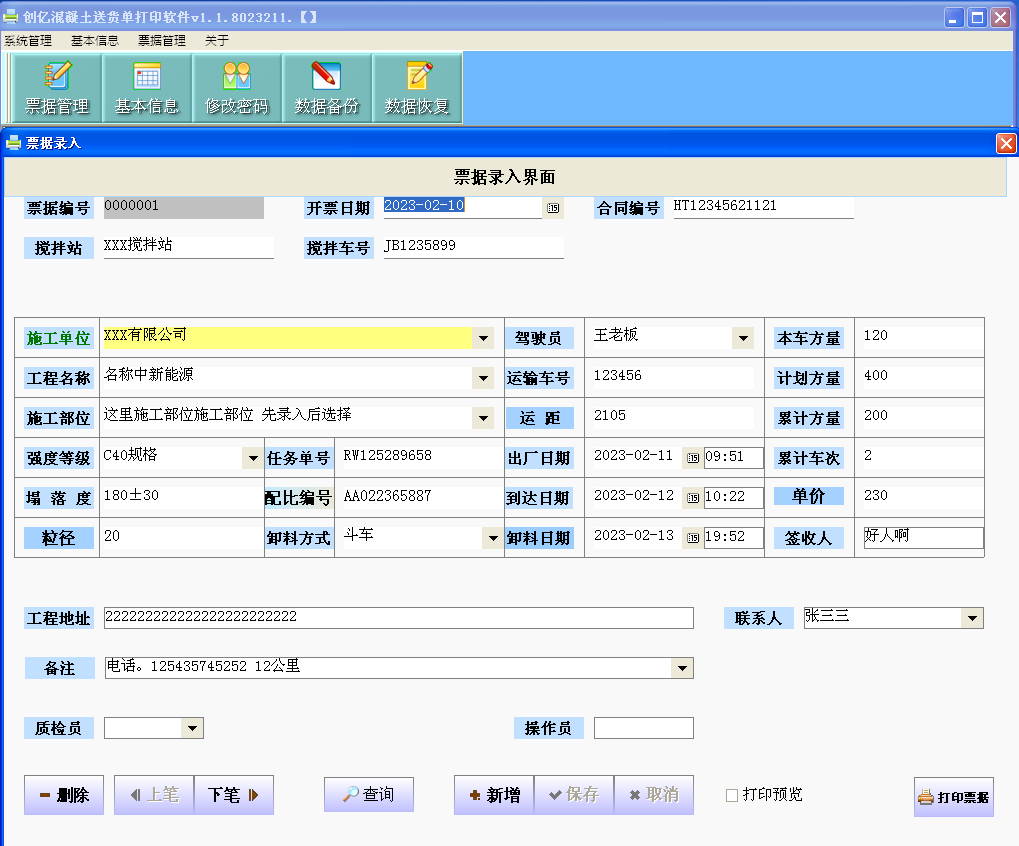Click the 合同编号 input field
Image resolution: width=1019 pixels, height=846 pixels.
tap(763, 207)
